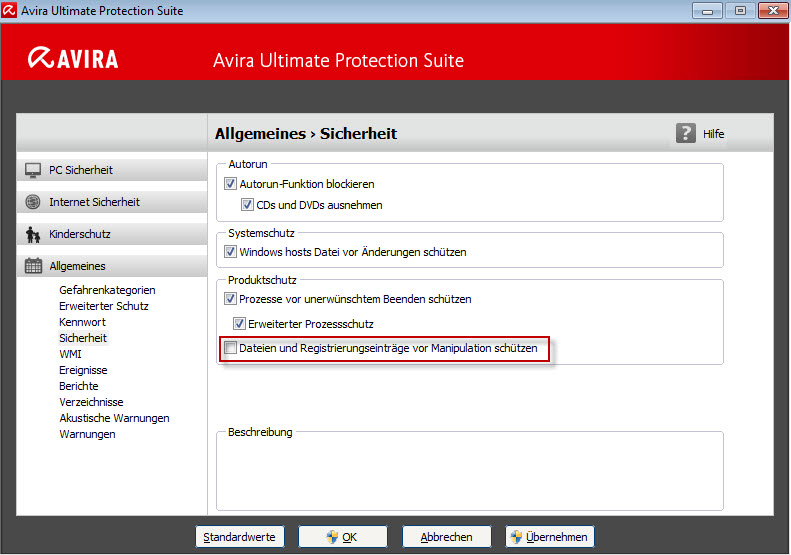This screenshot has width=791, height=555.
Task: Collapse the Allgemeines section
Action: 112,266
